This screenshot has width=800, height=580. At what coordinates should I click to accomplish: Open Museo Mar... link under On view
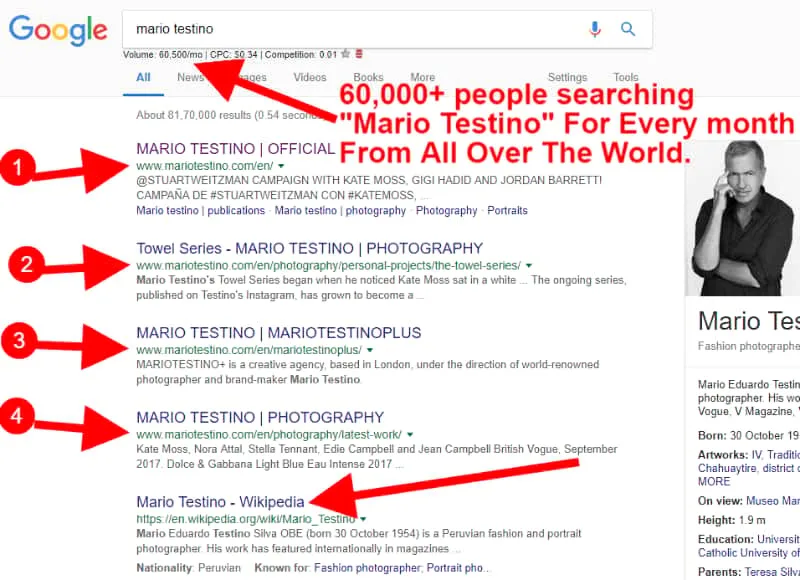[x=772, y=501]
